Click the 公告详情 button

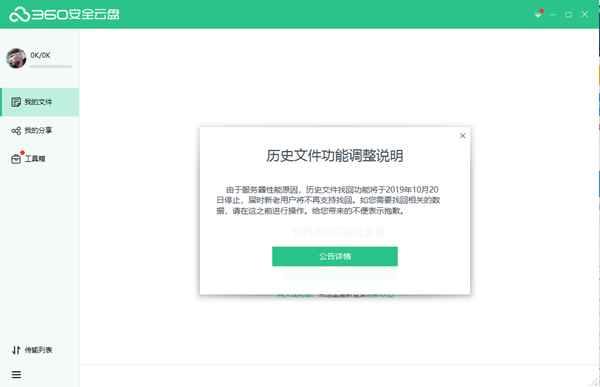pos(335,256)
